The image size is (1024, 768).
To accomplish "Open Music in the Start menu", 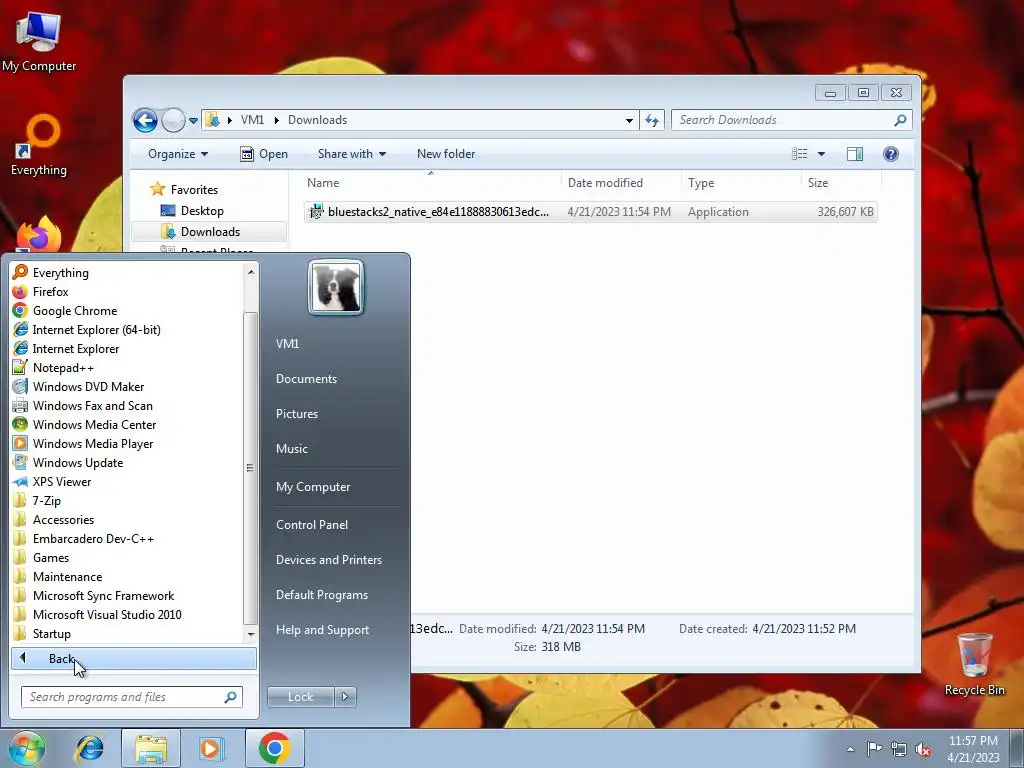I will [x=291, y=449].
